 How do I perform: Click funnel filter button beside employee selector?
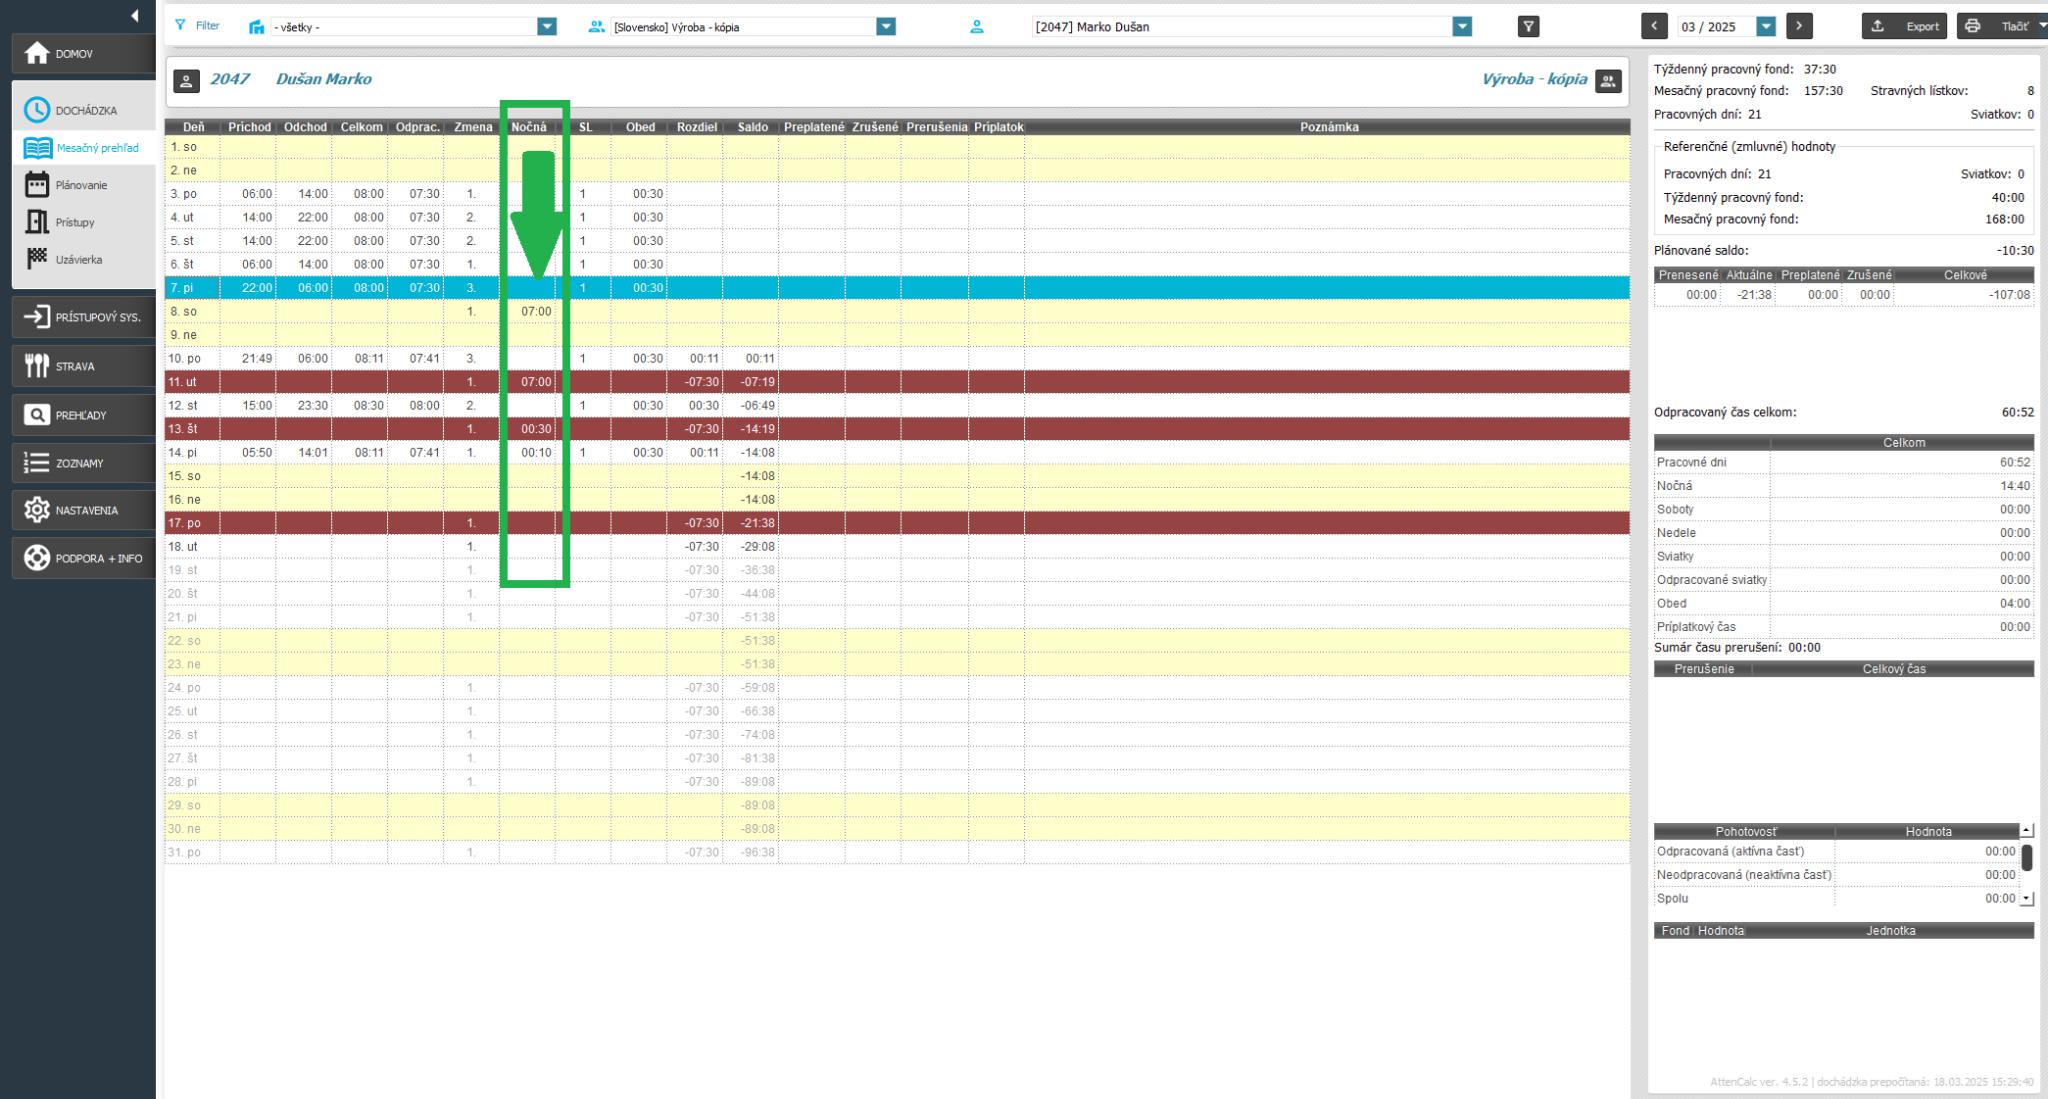click(x=1528, y=27)
